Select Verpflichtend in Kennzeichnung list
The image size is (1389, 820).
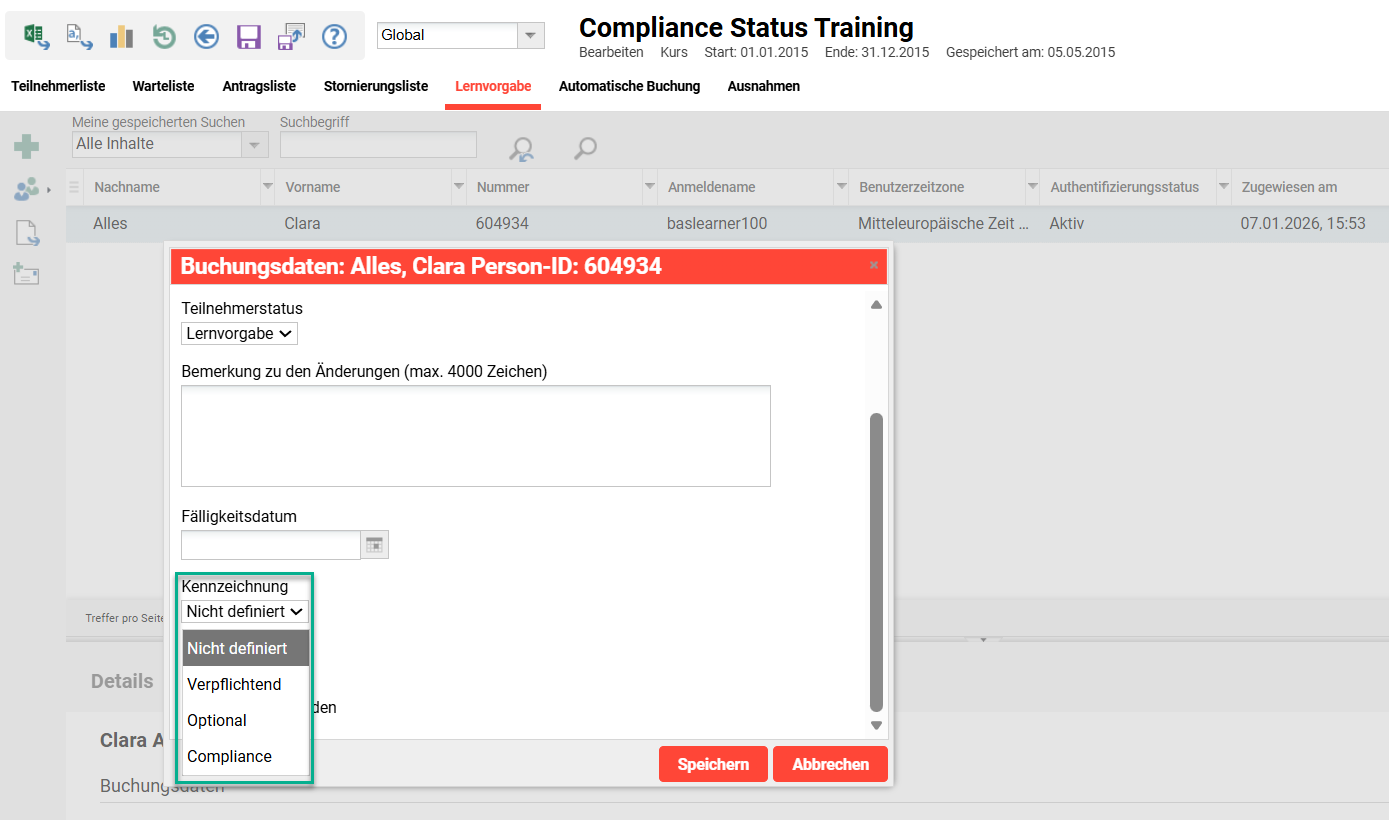pos(234,684)
